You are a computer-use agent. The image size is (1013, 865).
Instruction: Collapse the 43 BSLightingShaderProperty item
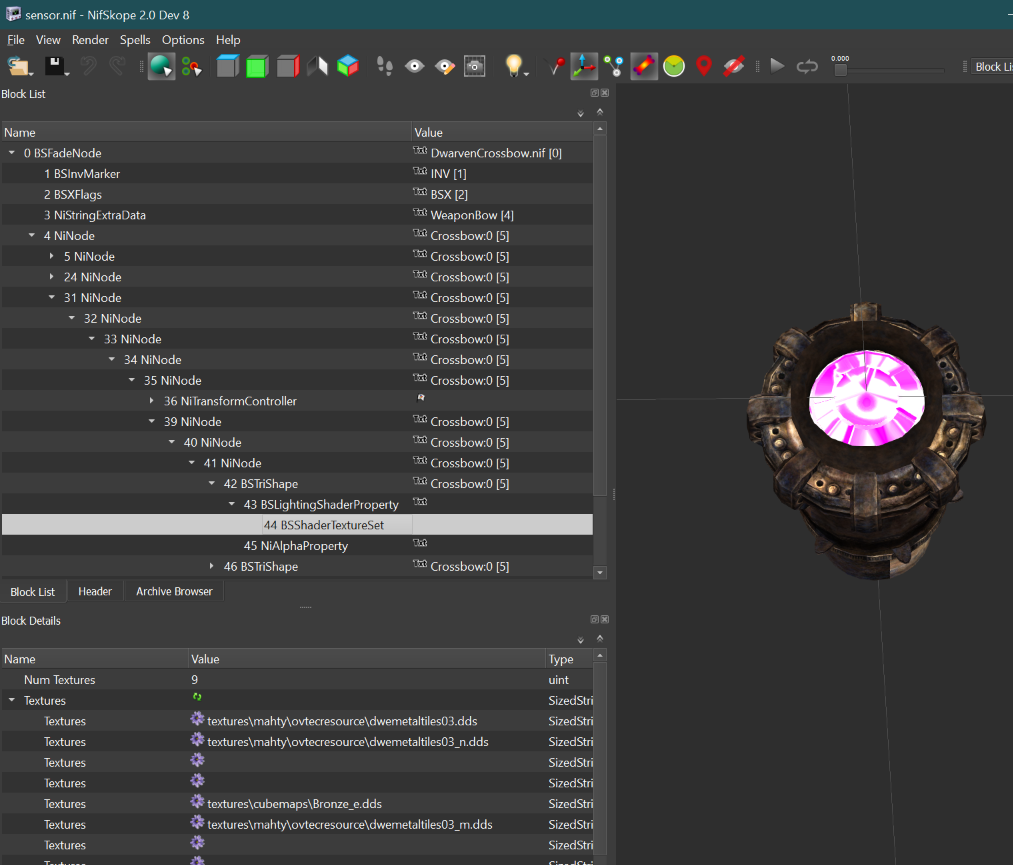tap(232, 505)
